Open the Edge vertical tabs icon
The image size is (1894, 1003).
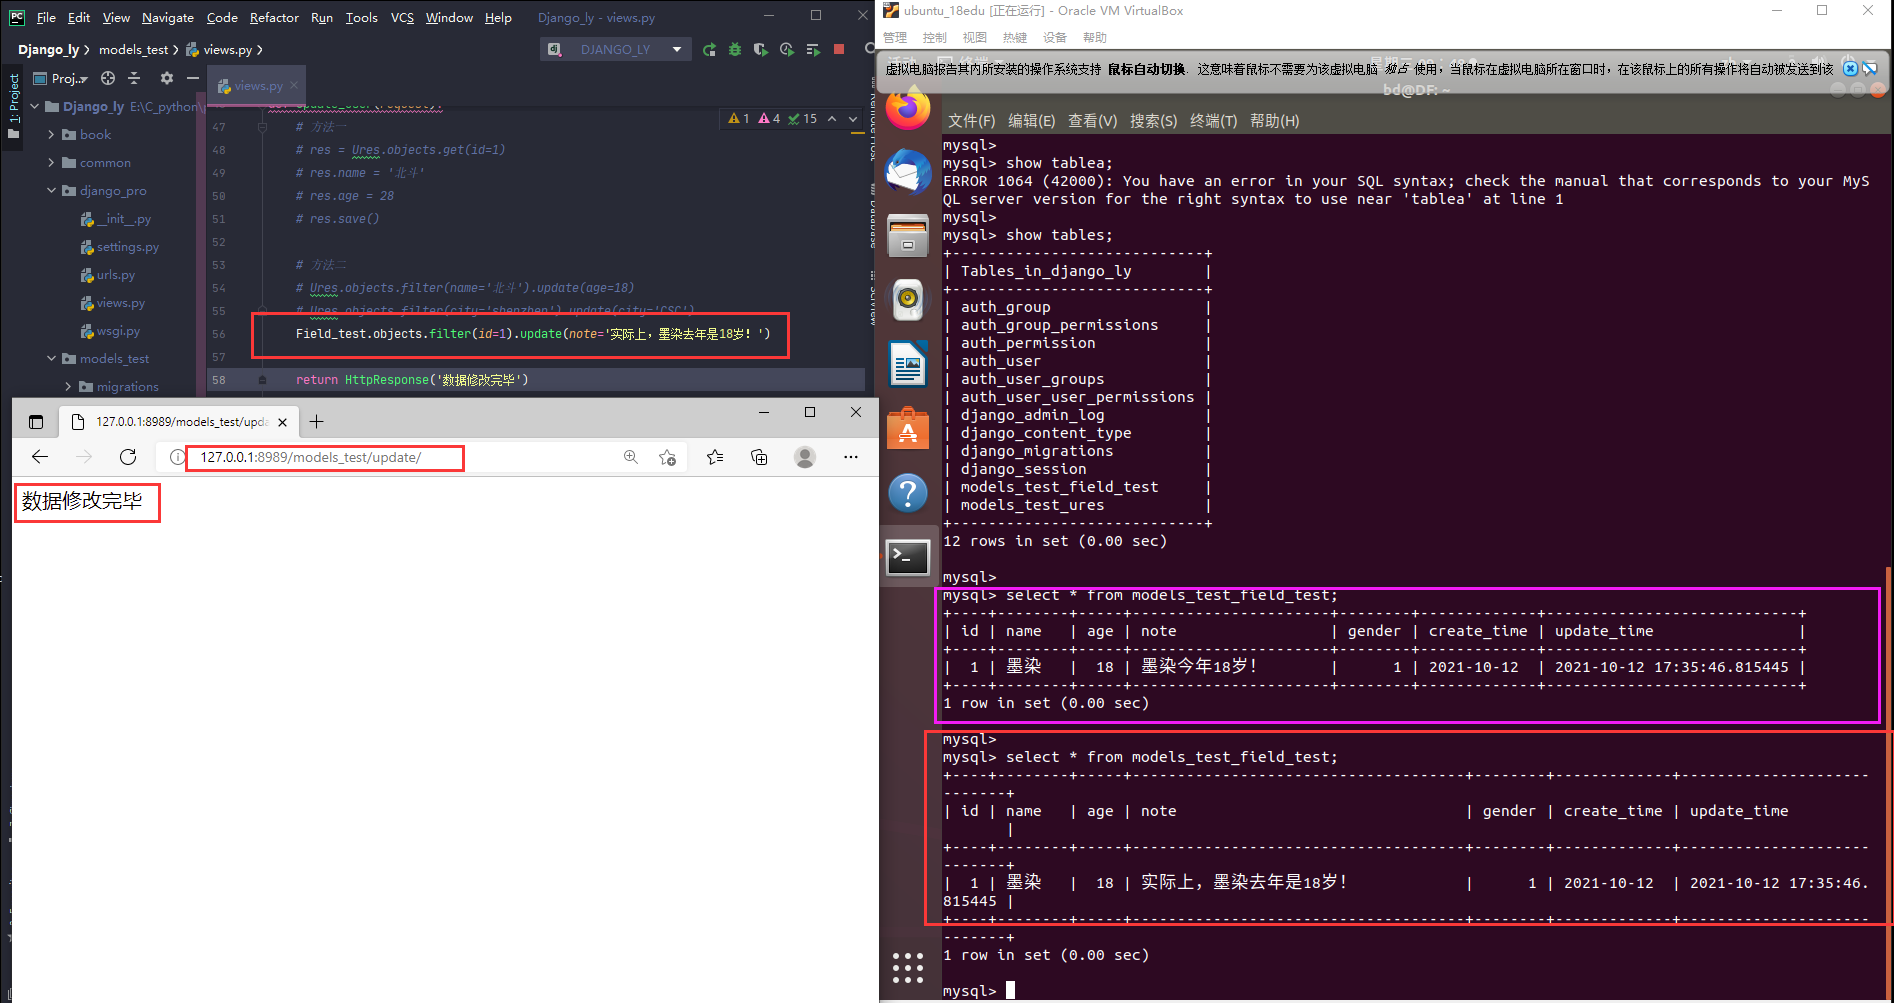36,422
